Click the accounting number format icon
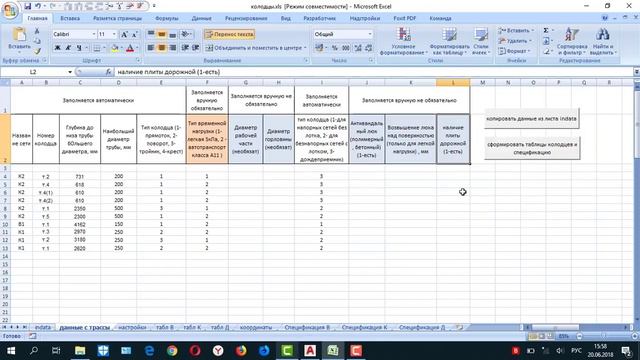 (x=319, y=48)
